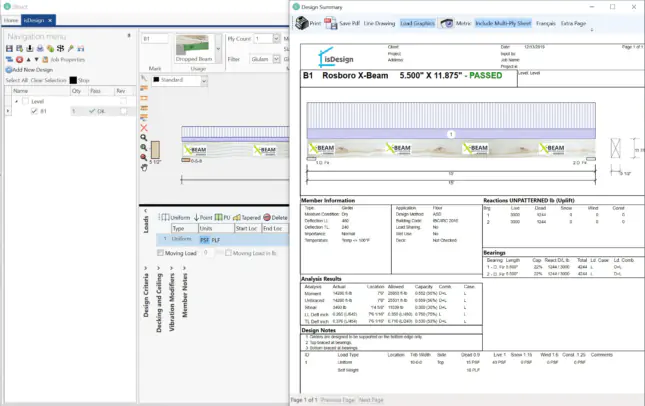This screenshot has height=406, width=645.
Task: Open the Filter Glulam dropdown
Action: [276, 59]
